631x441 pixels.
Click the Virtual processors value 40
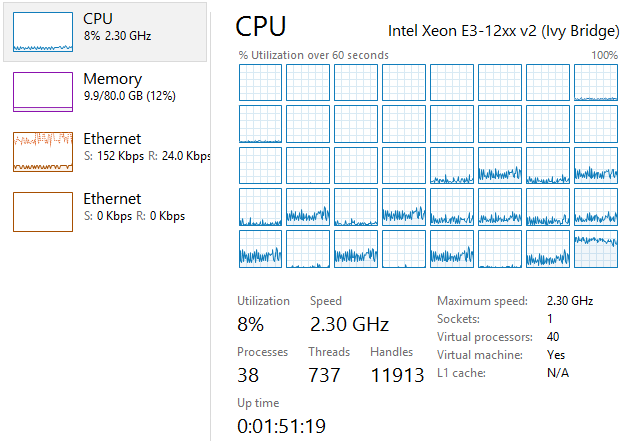[x=553, y=337]
